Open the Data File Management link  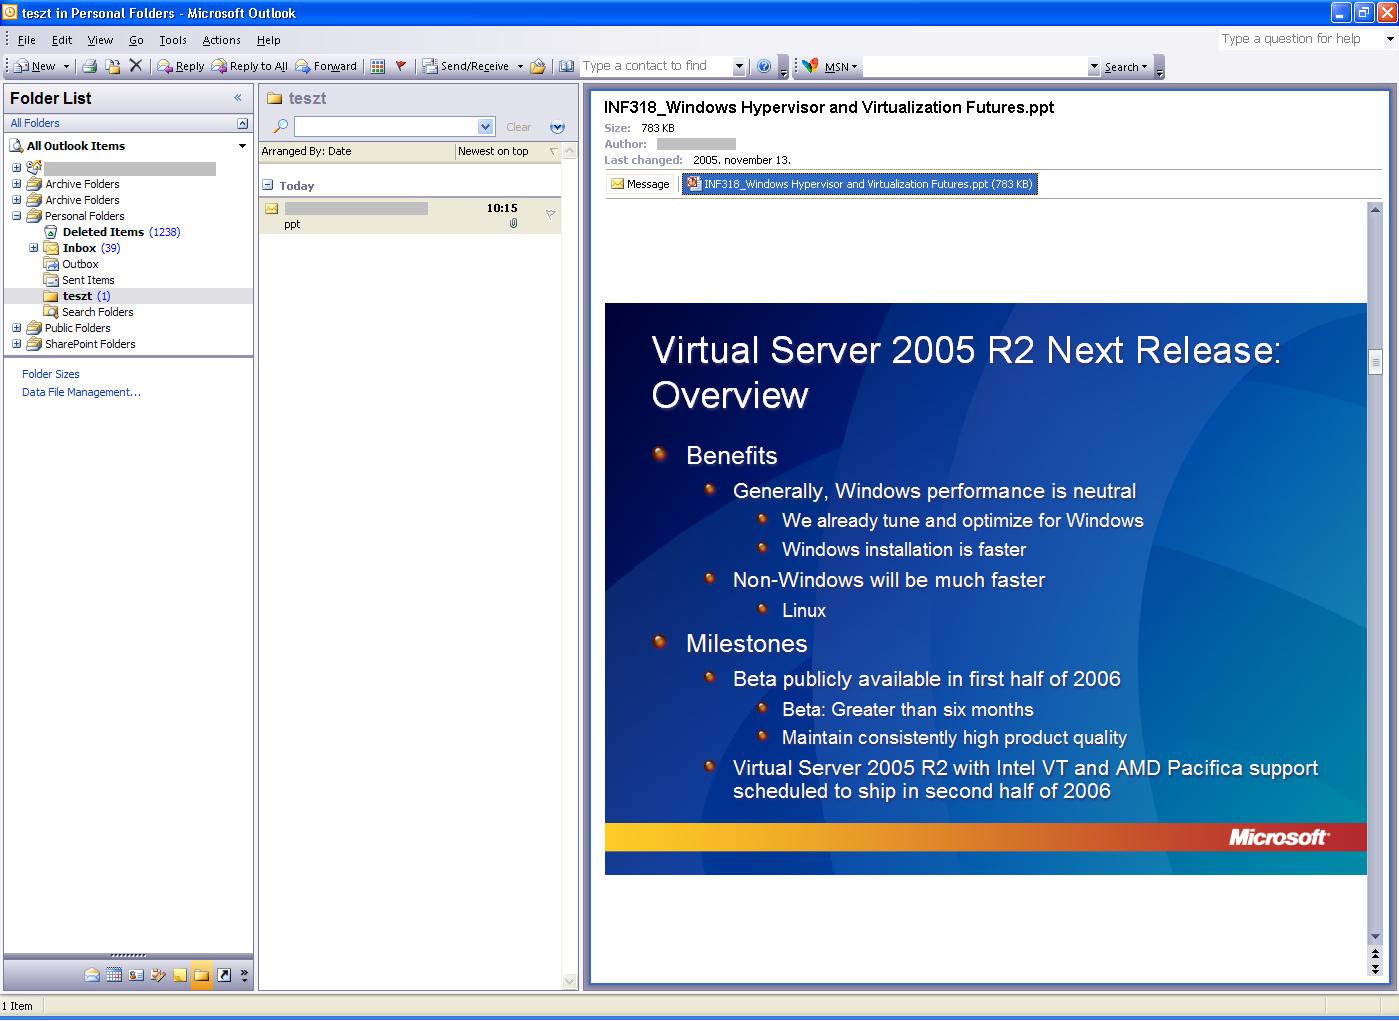pos(81,392)
